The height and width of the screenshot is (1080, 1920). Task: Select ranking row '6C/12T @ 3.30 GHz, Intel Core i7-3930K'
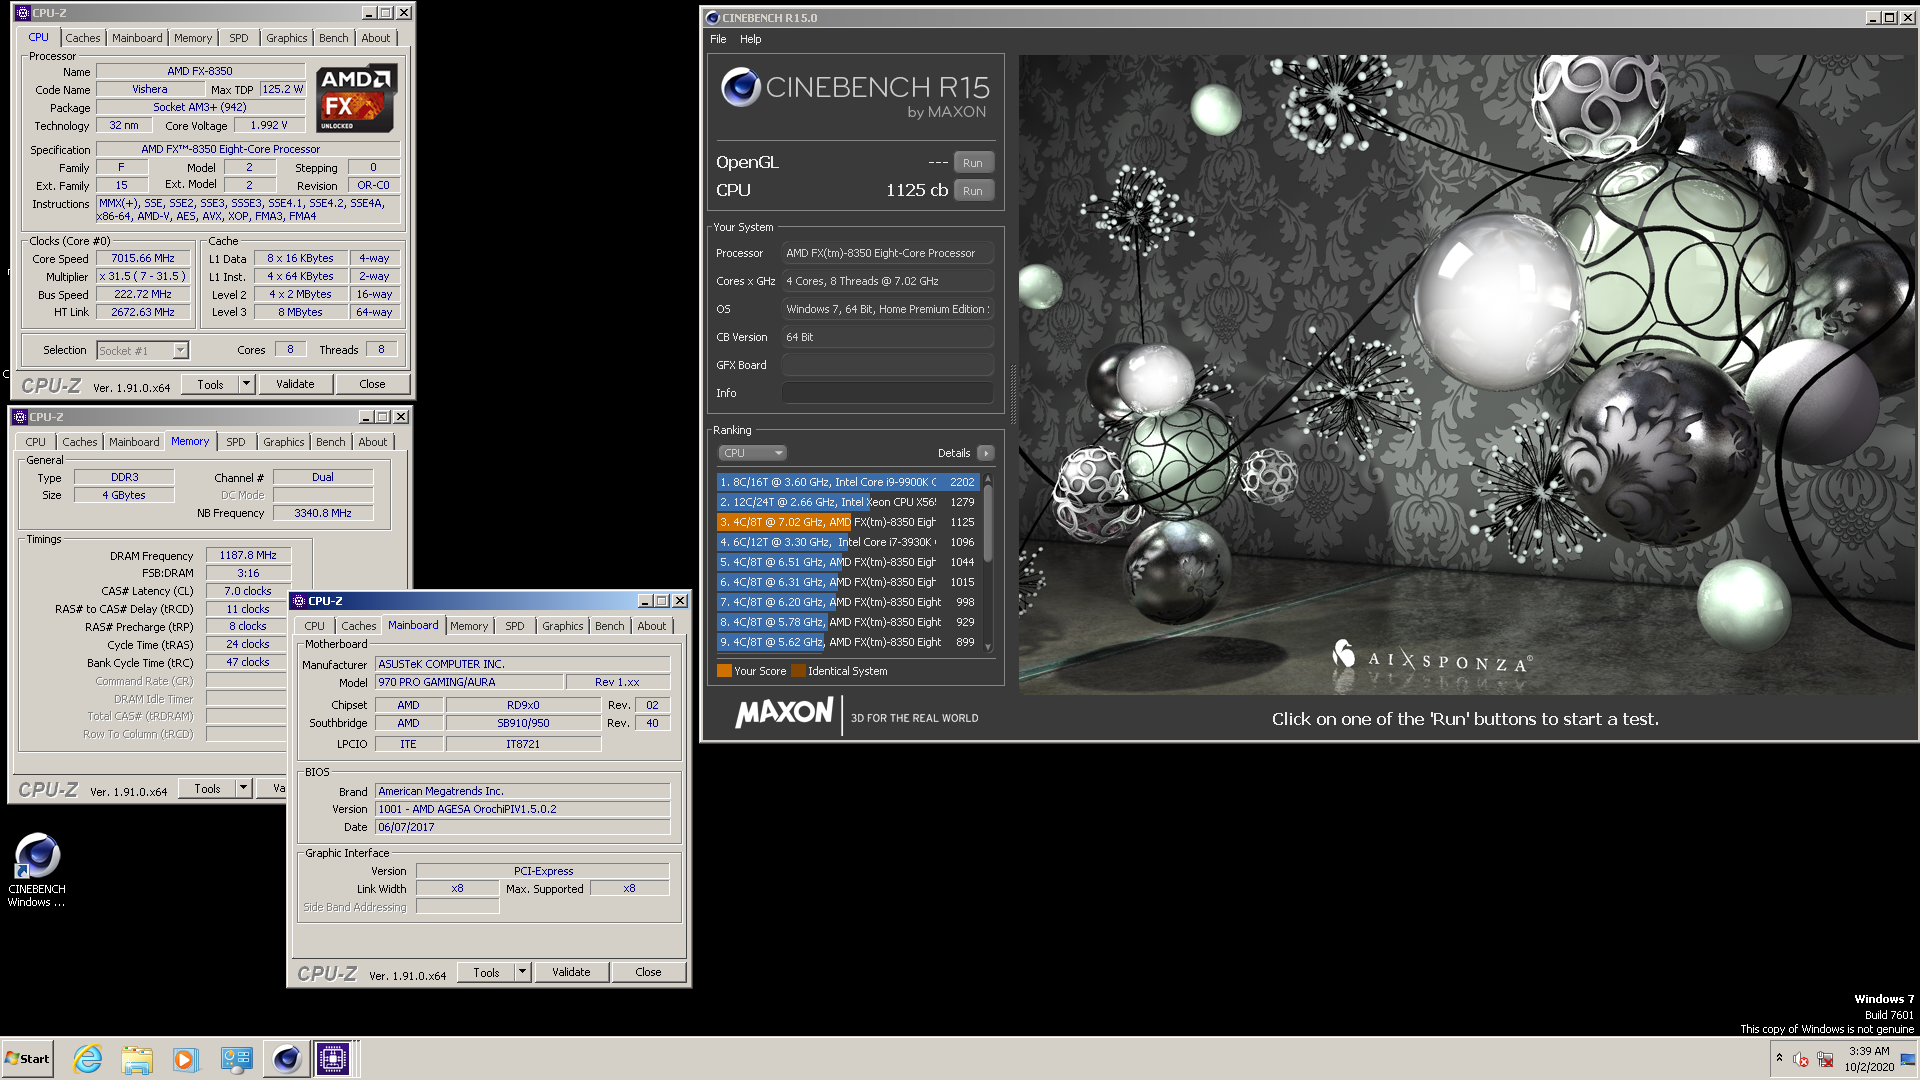click(848, 542)
